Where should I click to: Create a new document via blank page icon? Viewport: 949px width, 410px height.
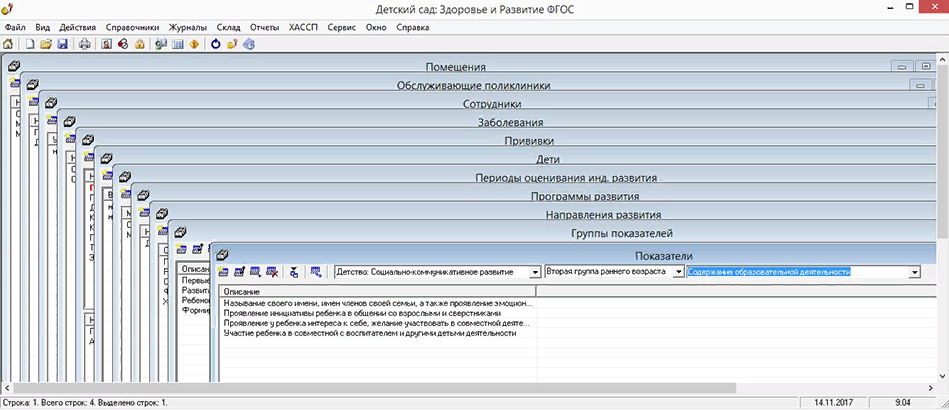click(31, 45)
